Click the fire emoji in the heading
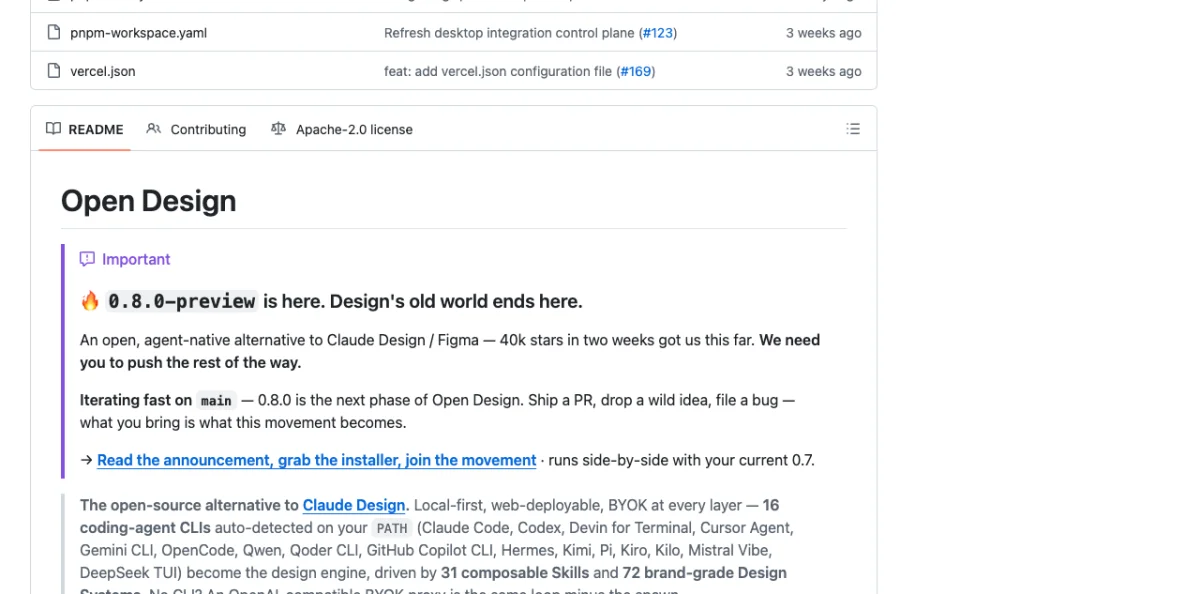Viewport: 1200px width, 594px height. (90, 301)
